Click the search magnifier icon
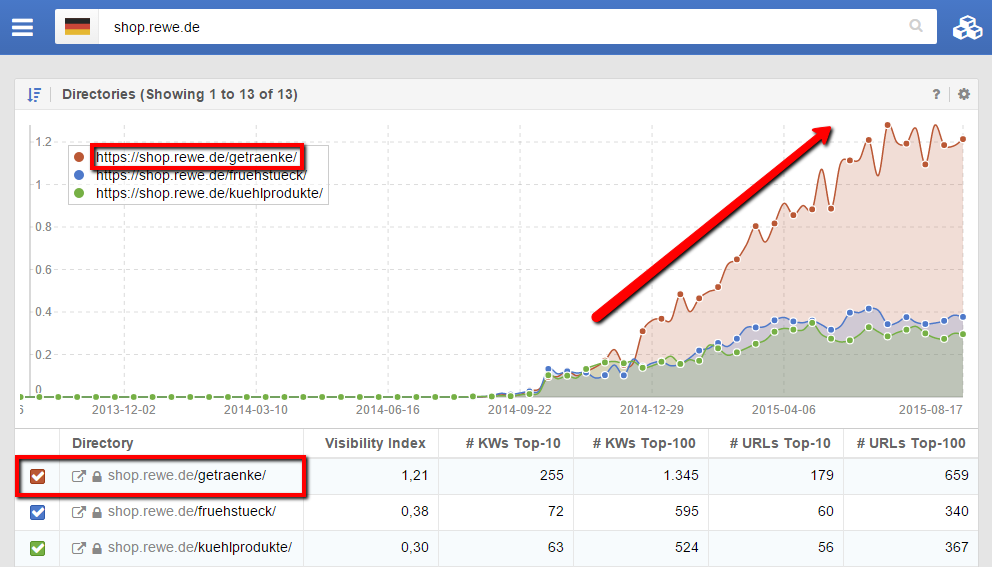This screenshot has height=567, width=992. tap(915, 27)
